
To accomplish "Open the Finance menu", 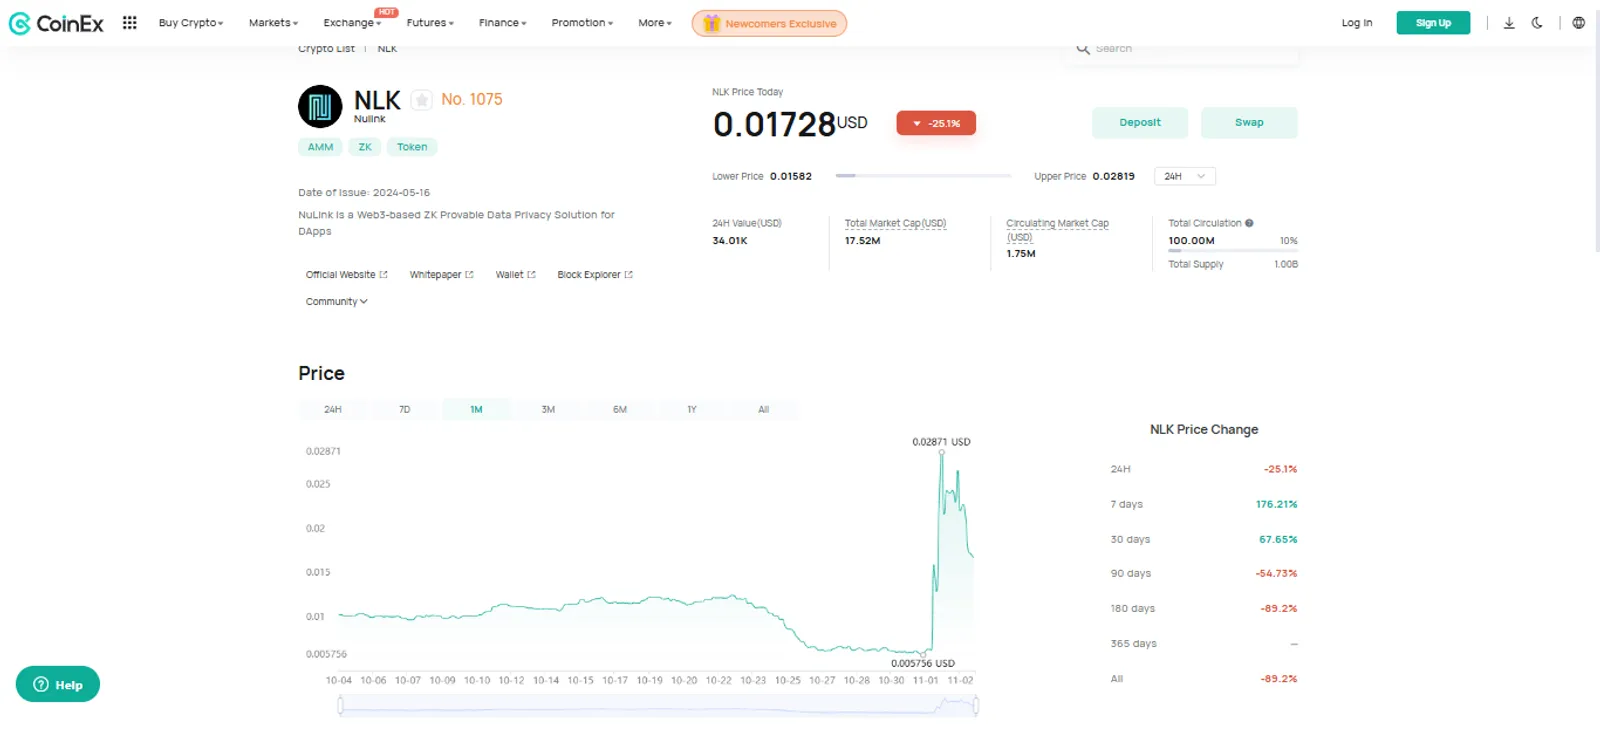I will click(x=502, y=23).
